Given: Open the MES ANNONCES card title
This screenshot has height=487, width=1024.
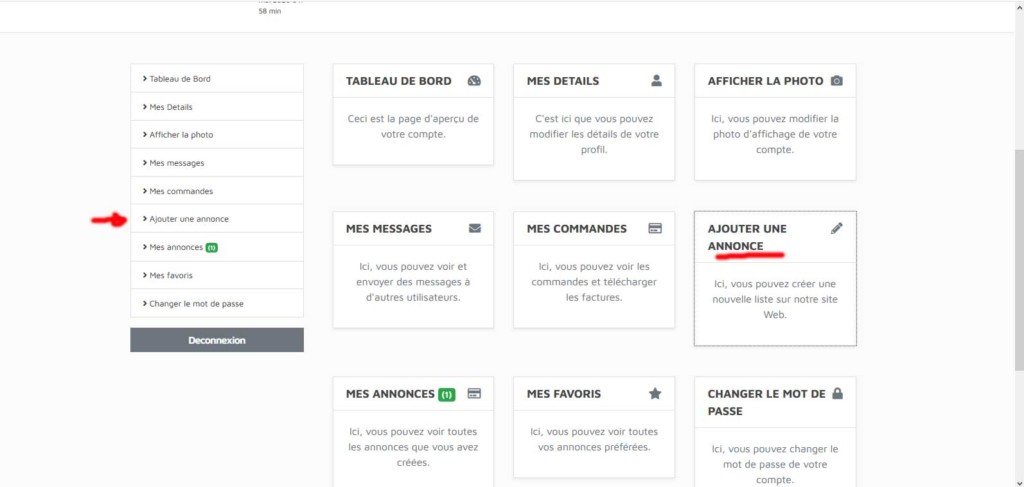Looking at the screenshot, I should tap(390, 394).
